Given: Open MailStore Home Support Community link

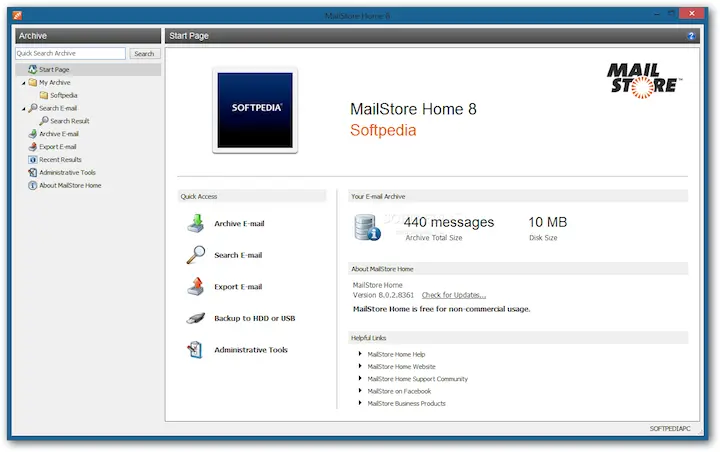Looking at the screenshot, I should coord(417,379).
